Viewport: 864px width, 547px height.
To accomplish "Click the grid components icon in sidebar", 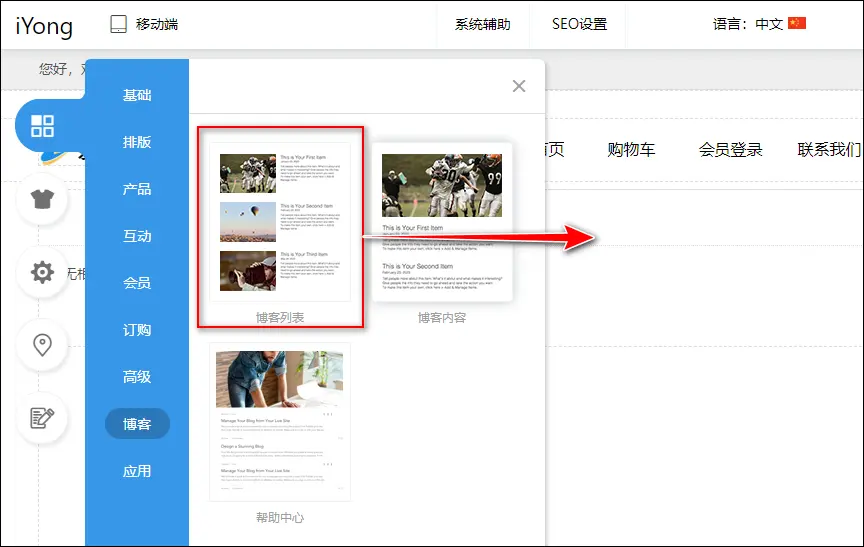I will [x=42, y=126].
